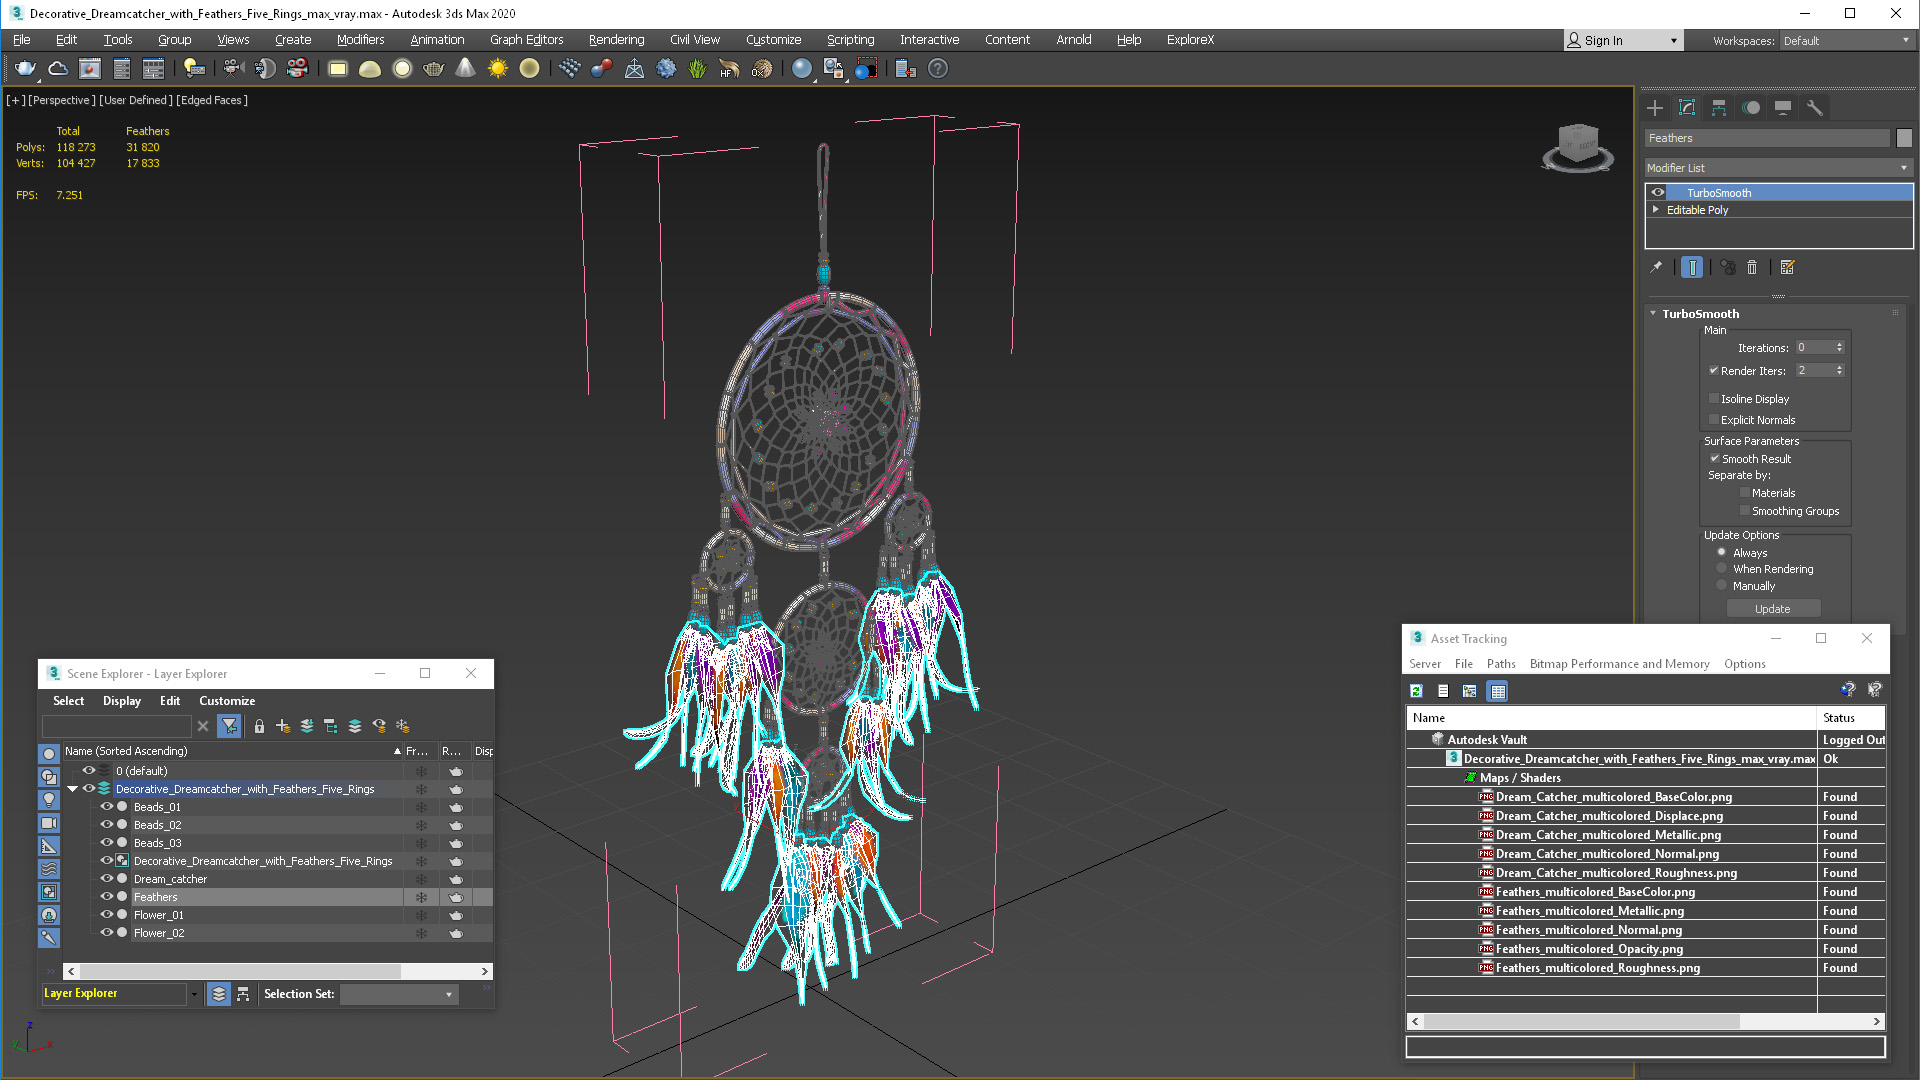Viewport: 1920px width, 1080px height.
Task: Toggle visibility of Dream_catcher layer
Action: pyautogui.click(x=107, y=878)
